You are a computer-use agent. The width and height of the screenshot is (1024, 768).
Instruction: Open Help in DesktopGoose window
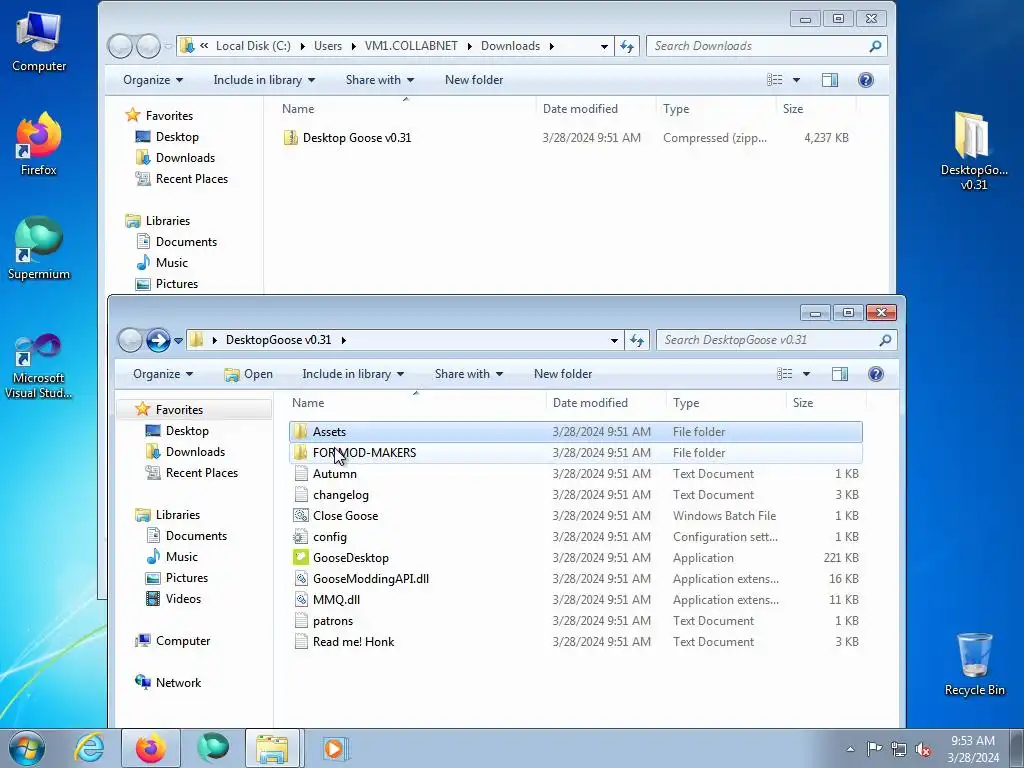[876, 374]
